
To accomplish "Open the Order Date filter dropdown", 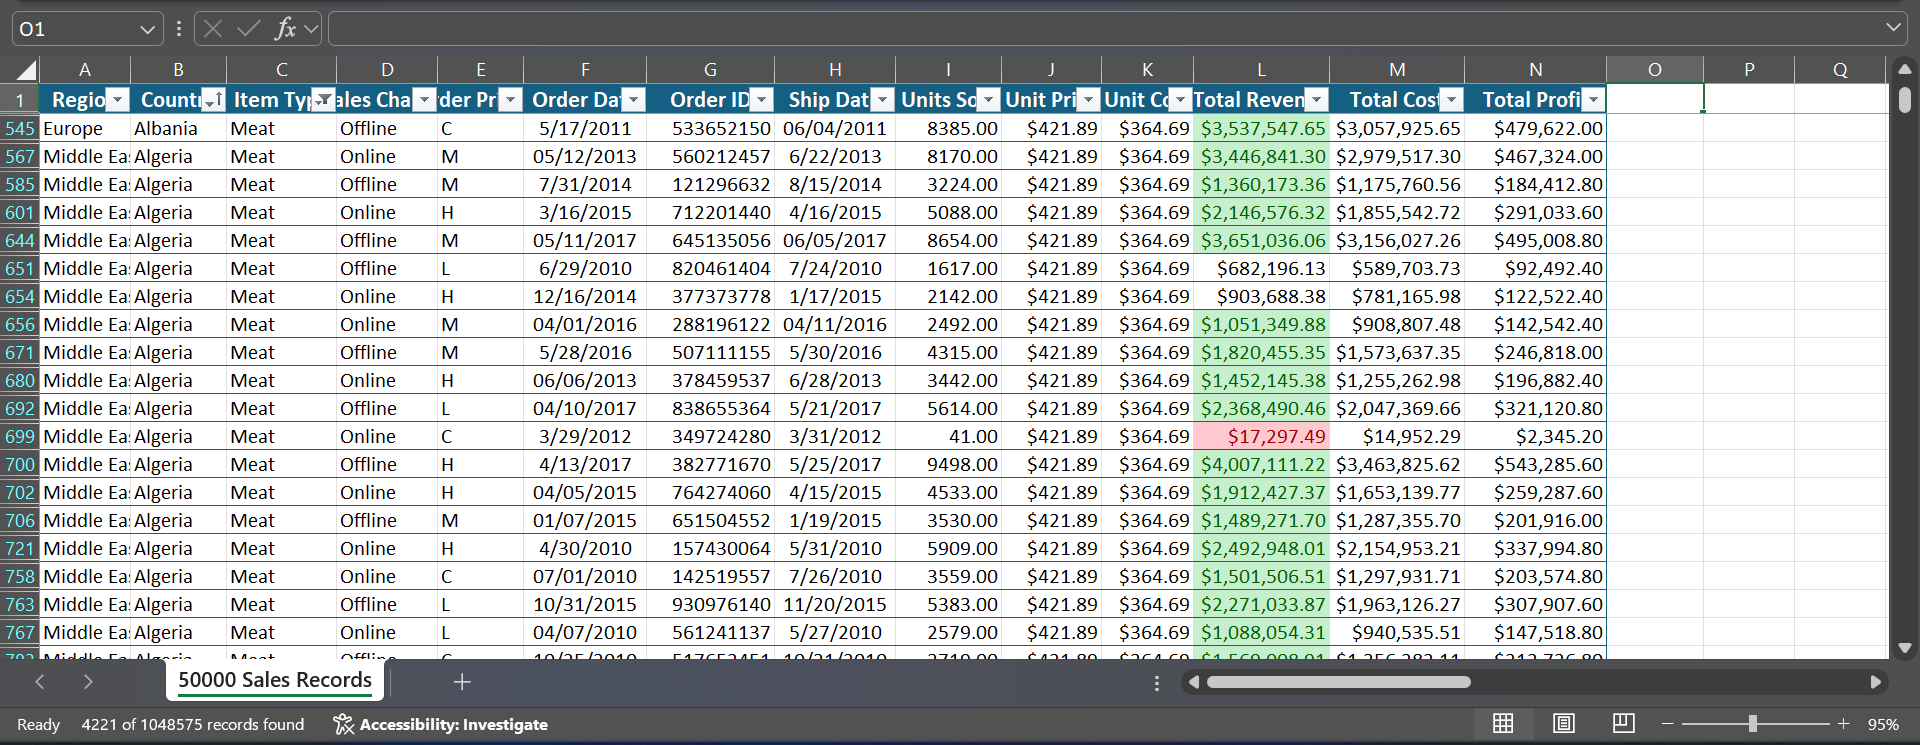I will click(x=633, y=100).
